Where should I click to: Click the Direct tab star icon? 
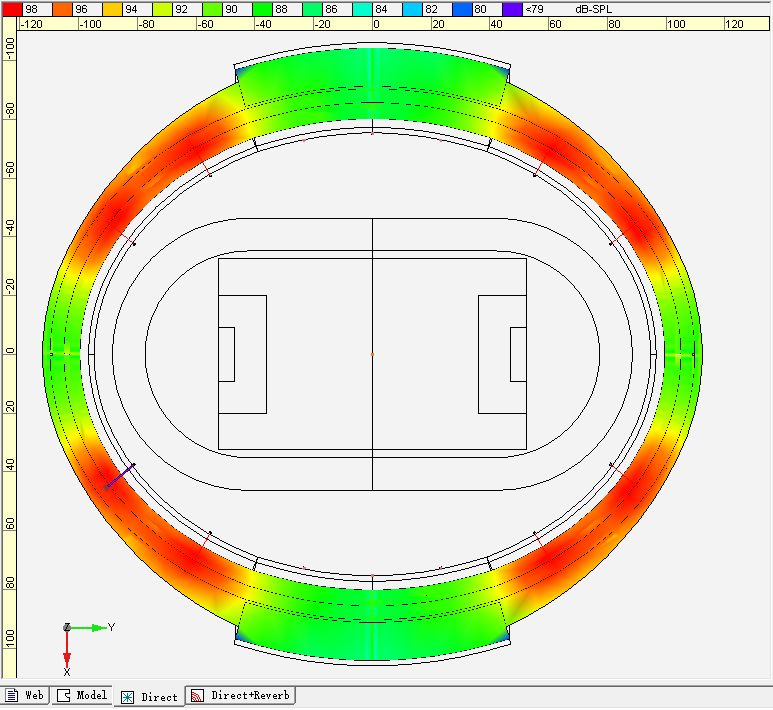point(128,697)
